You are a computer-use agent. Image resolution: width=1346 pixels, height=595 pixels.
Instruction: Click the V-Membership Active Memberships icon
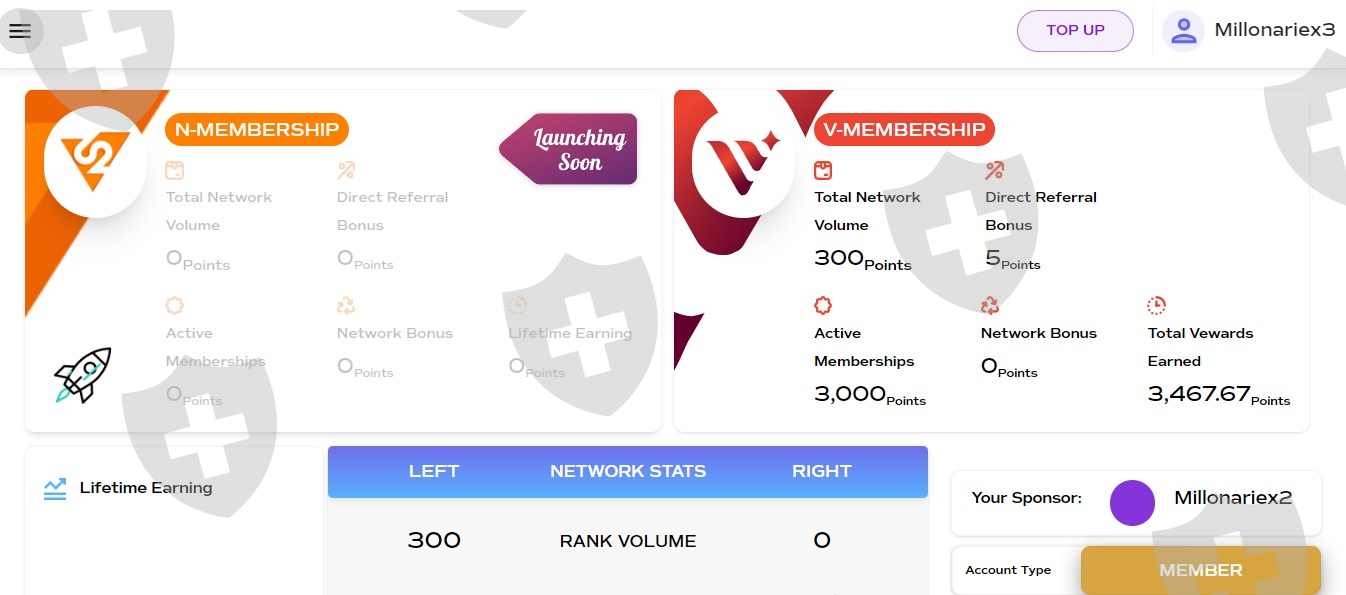coord(823,305)
